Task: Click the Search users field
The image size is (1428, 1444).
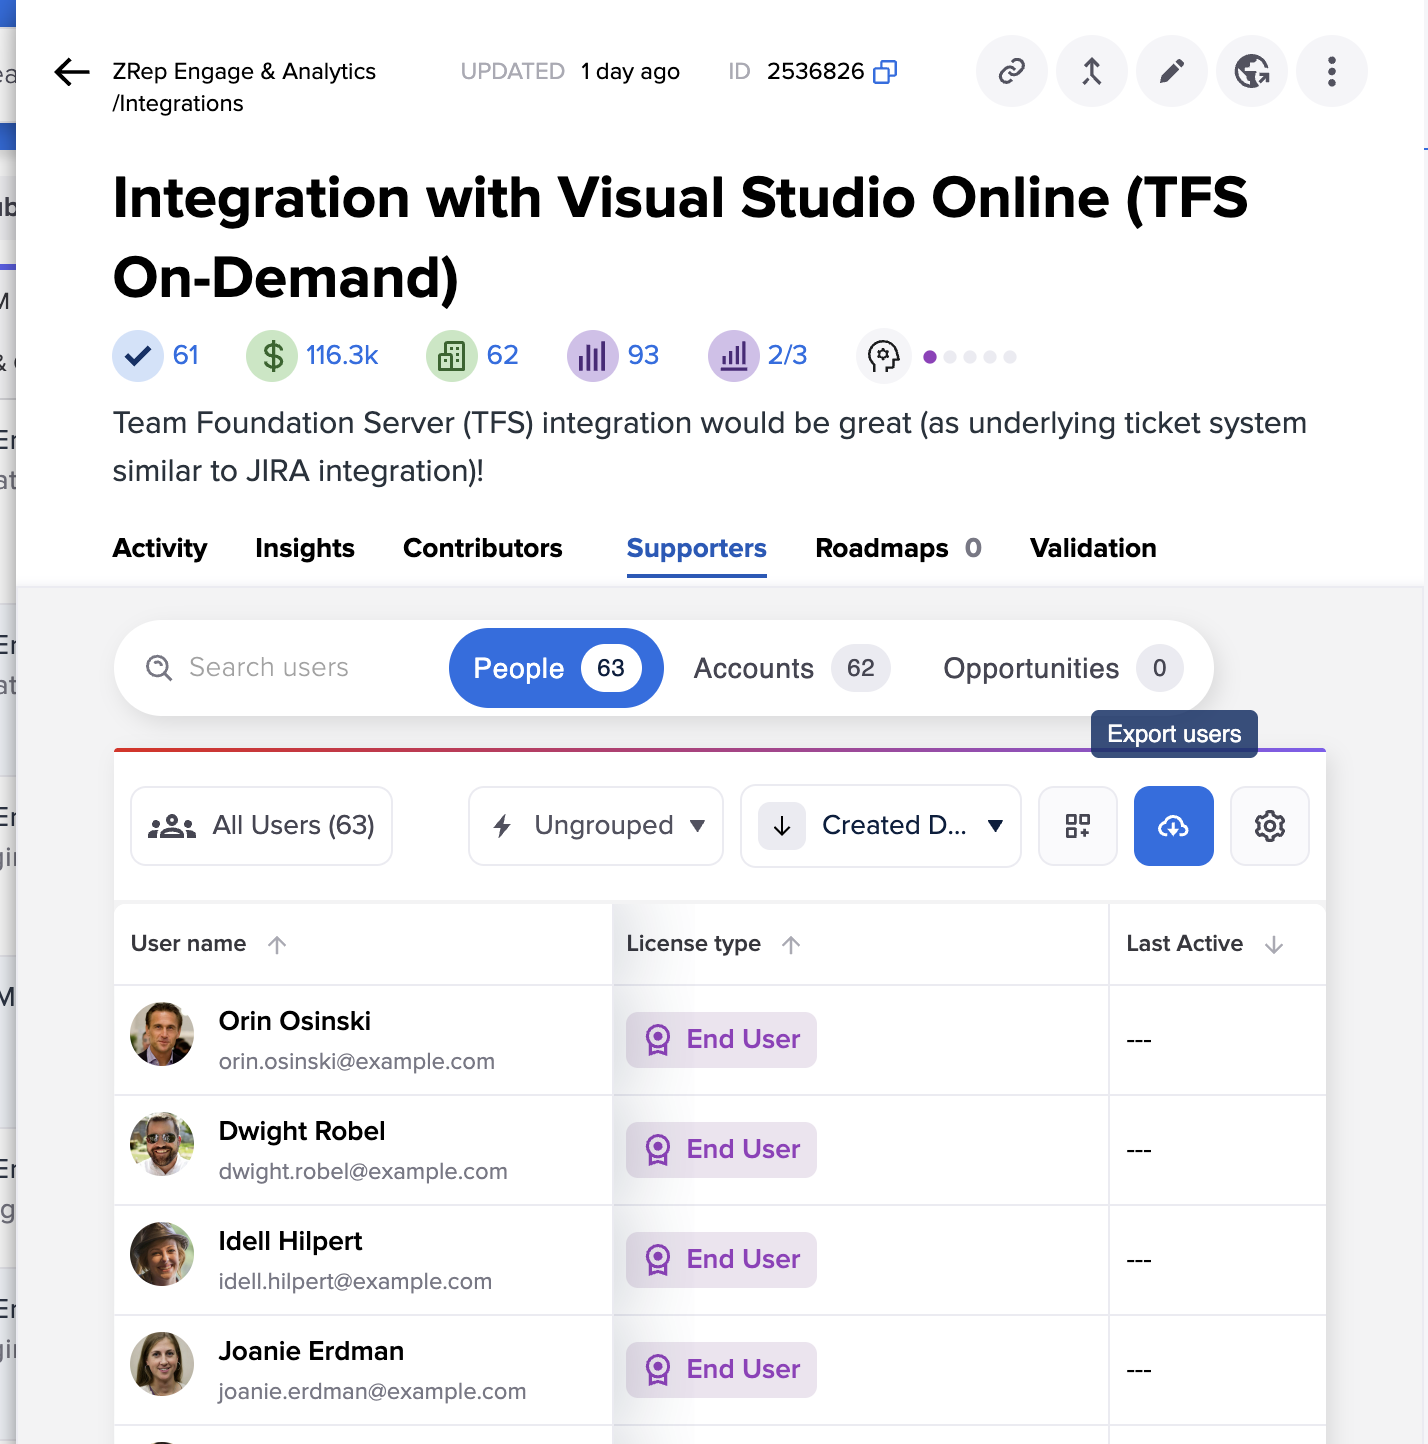Action: pos(290,668)
